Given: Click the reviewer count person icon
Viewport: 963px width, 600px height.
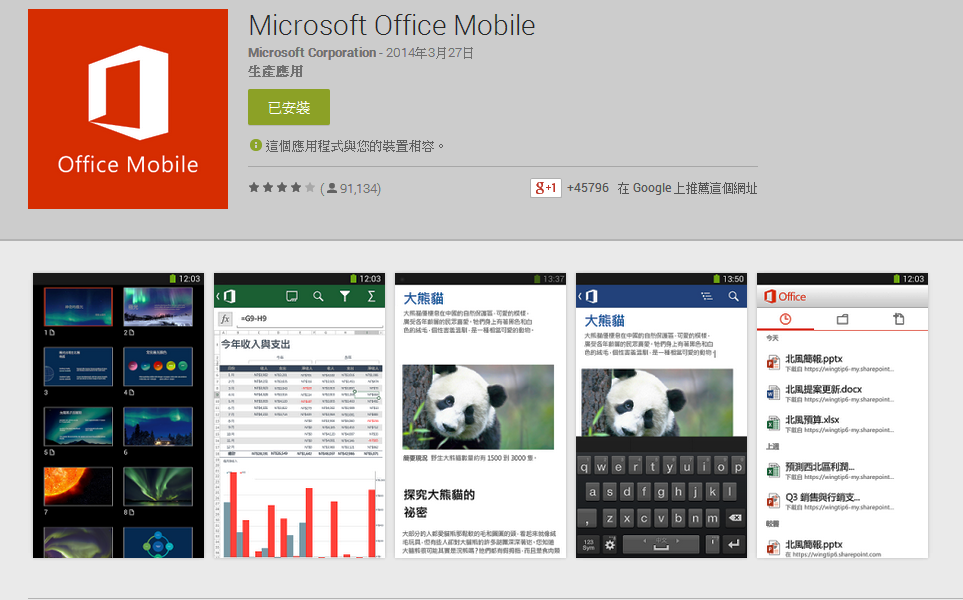Looking at the screenshot, I should coord(332,188).
